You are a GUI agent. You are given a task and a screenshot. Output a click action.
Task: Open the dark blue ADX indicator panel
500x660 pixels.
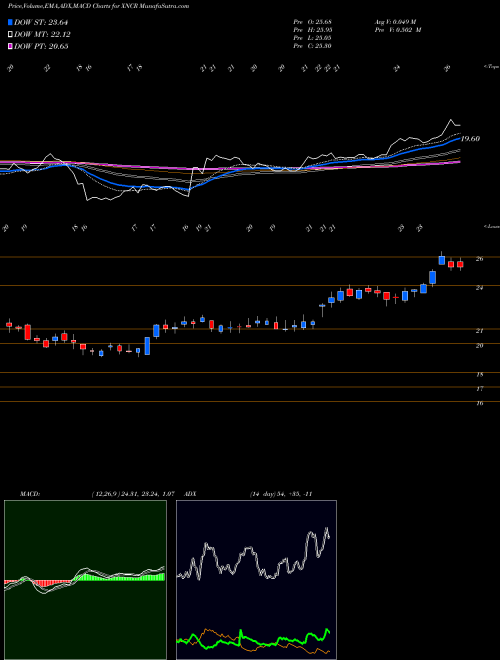[256, 580]
